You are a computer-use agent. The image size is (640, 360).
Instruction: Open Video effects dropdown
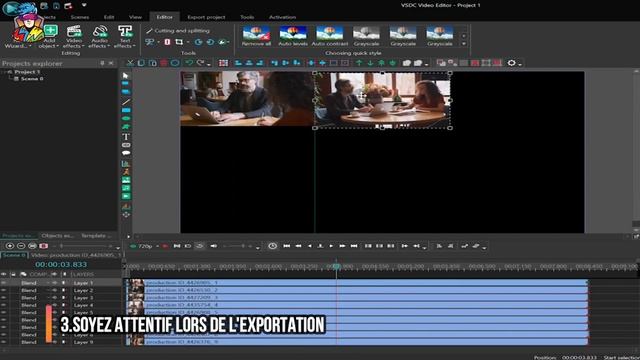coord(74,37)
